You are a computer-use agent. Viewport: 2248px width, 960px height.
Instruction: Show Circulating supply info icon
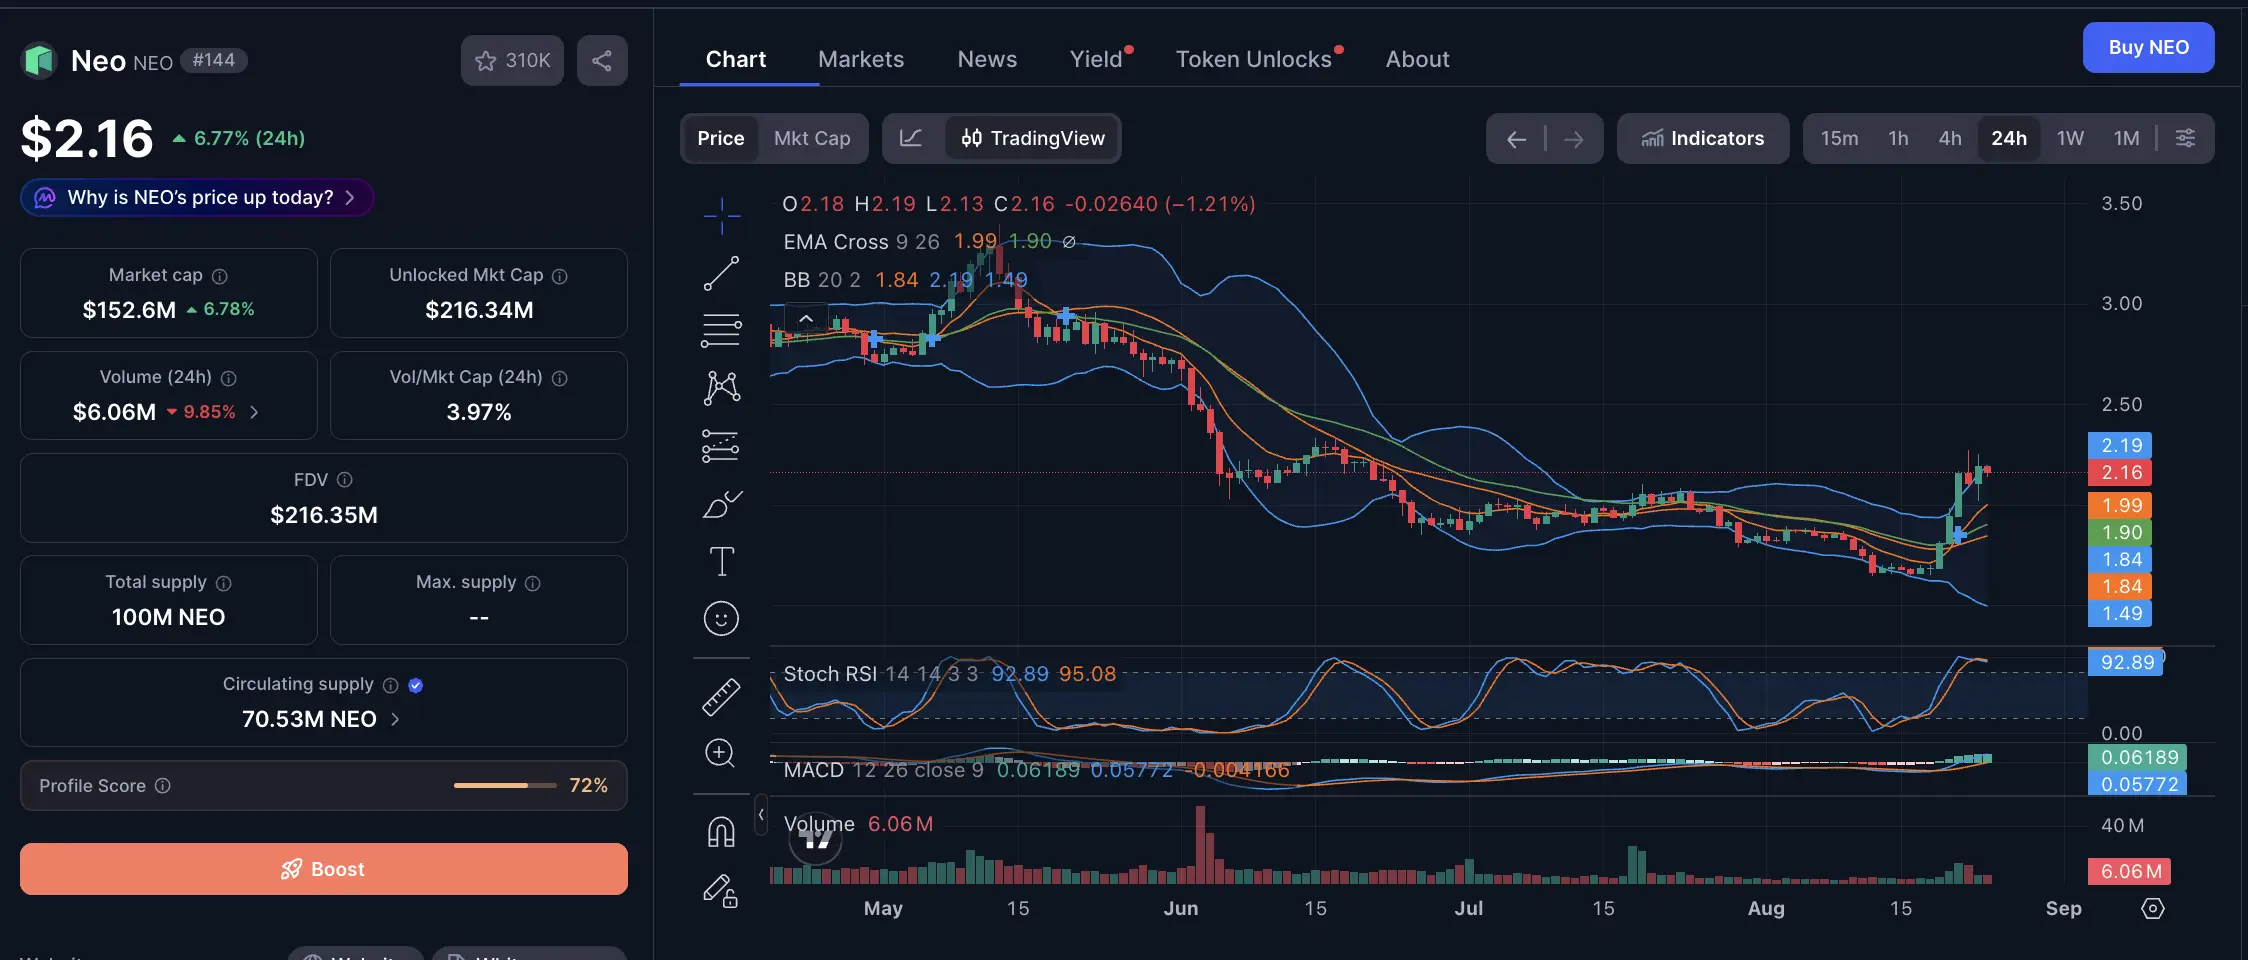[x=391, y=685]
